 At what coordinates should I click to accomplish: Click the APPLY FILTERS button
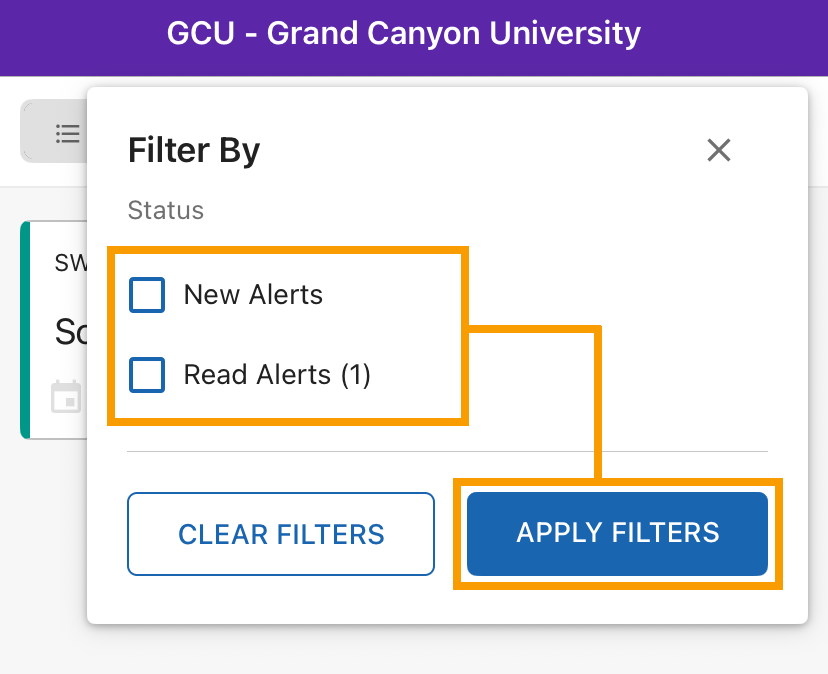pos(617,534)
